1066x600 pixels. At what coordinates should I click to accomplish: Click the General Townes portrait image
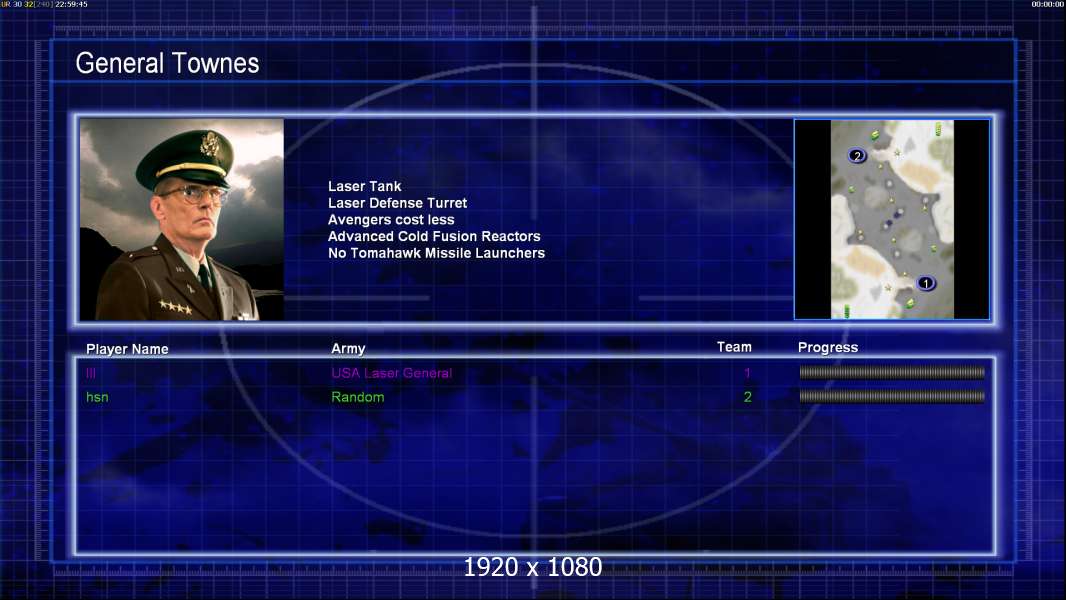pyautogui.click(x=182, y=219)
